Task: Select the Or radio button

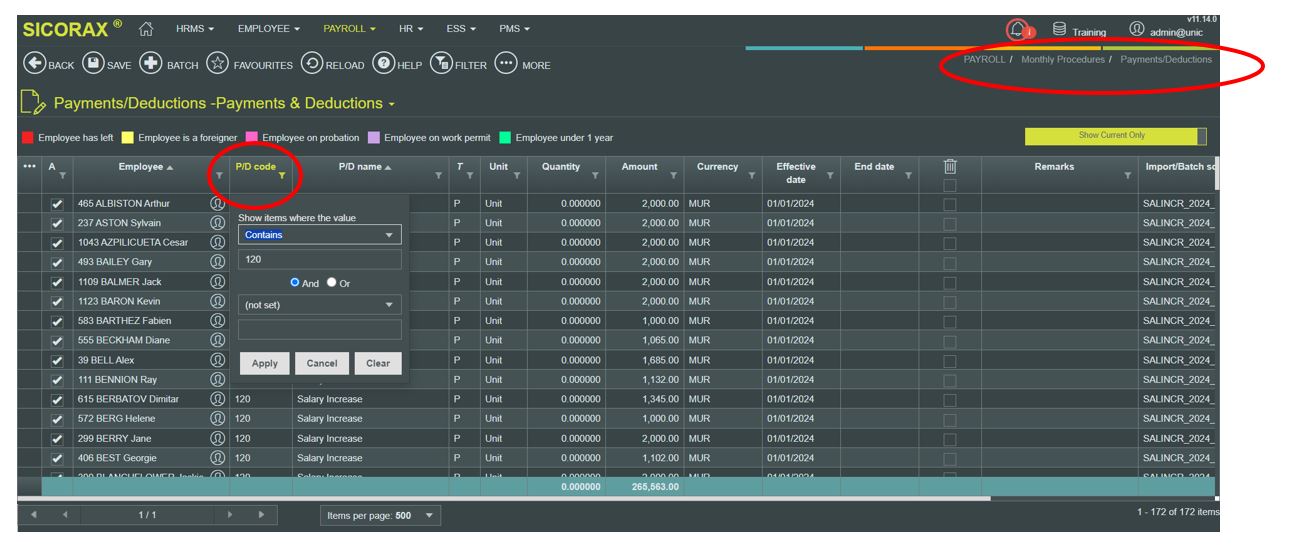Action: [332, 283]
